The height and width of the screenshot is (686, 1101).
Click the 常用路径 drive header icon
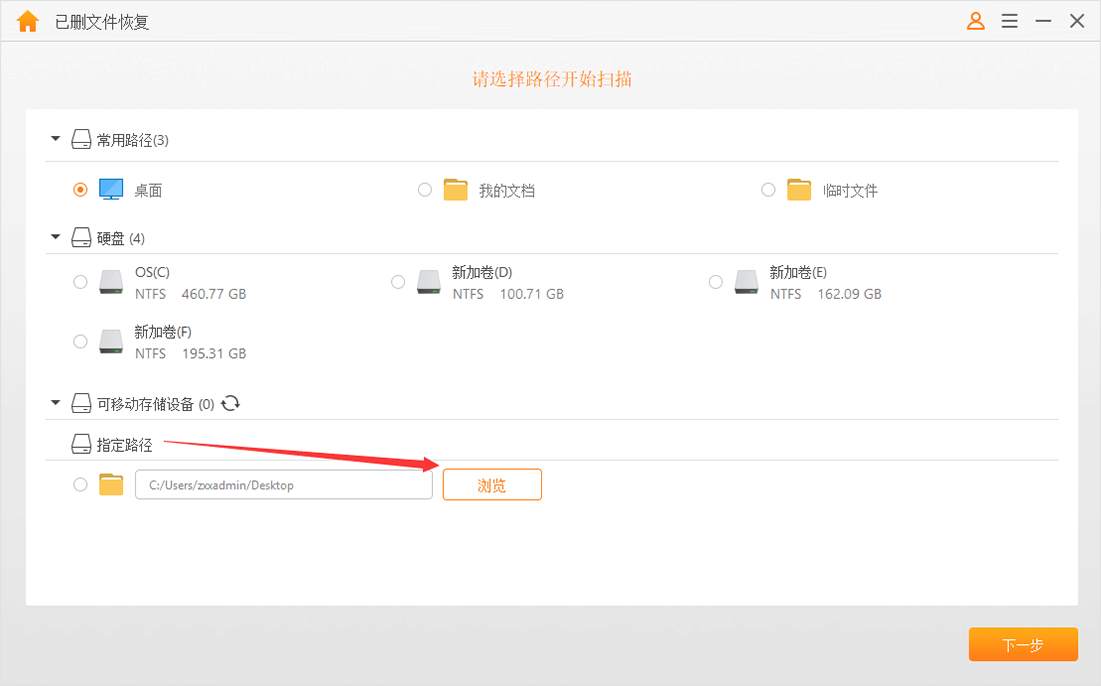(81, 139)
